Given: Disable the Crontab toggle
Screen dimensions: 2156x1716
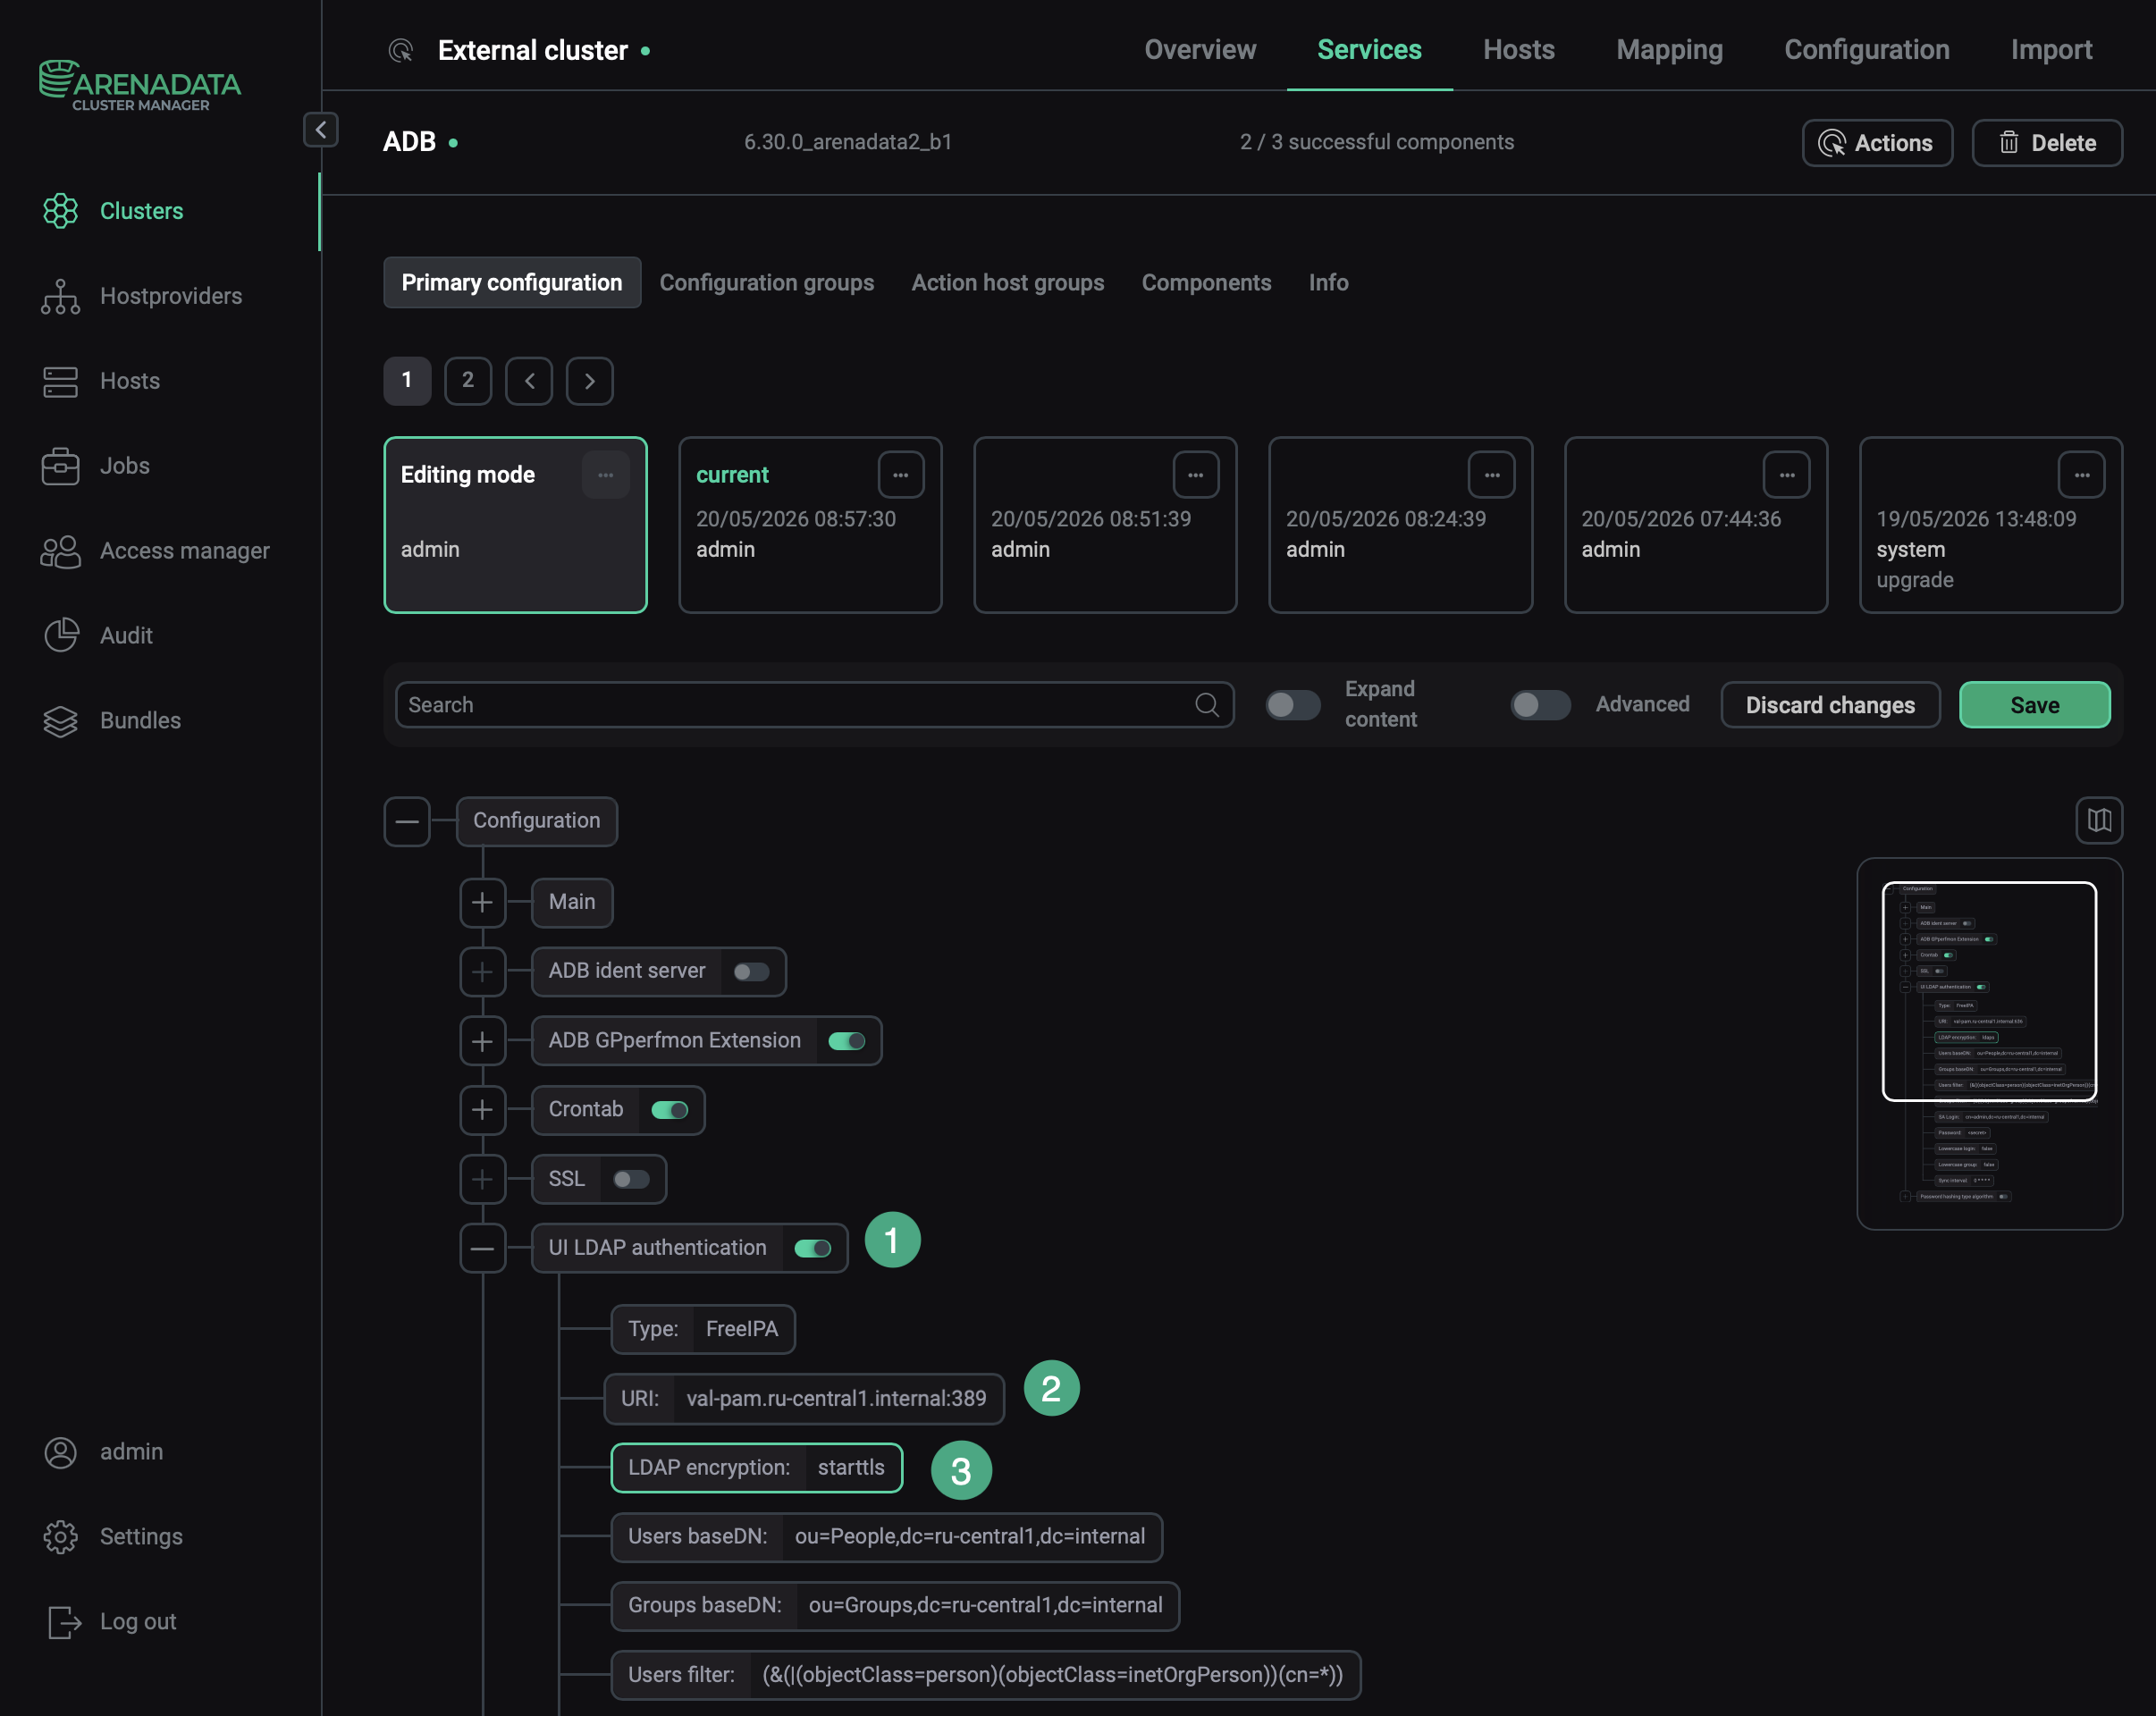Looking at the screenshot, I should [670, 1110].
